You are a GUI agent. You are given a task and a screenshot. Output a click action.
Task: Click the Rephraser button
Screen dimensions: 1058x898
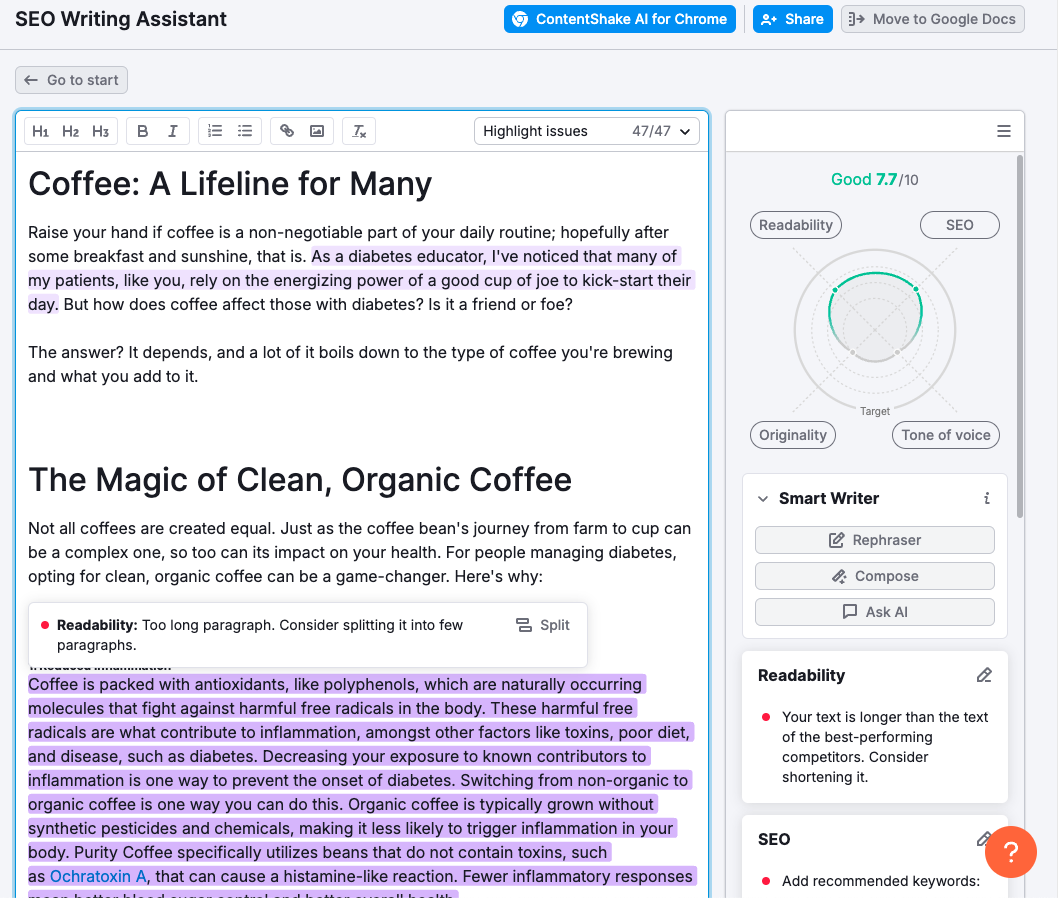tap(874, 540)
